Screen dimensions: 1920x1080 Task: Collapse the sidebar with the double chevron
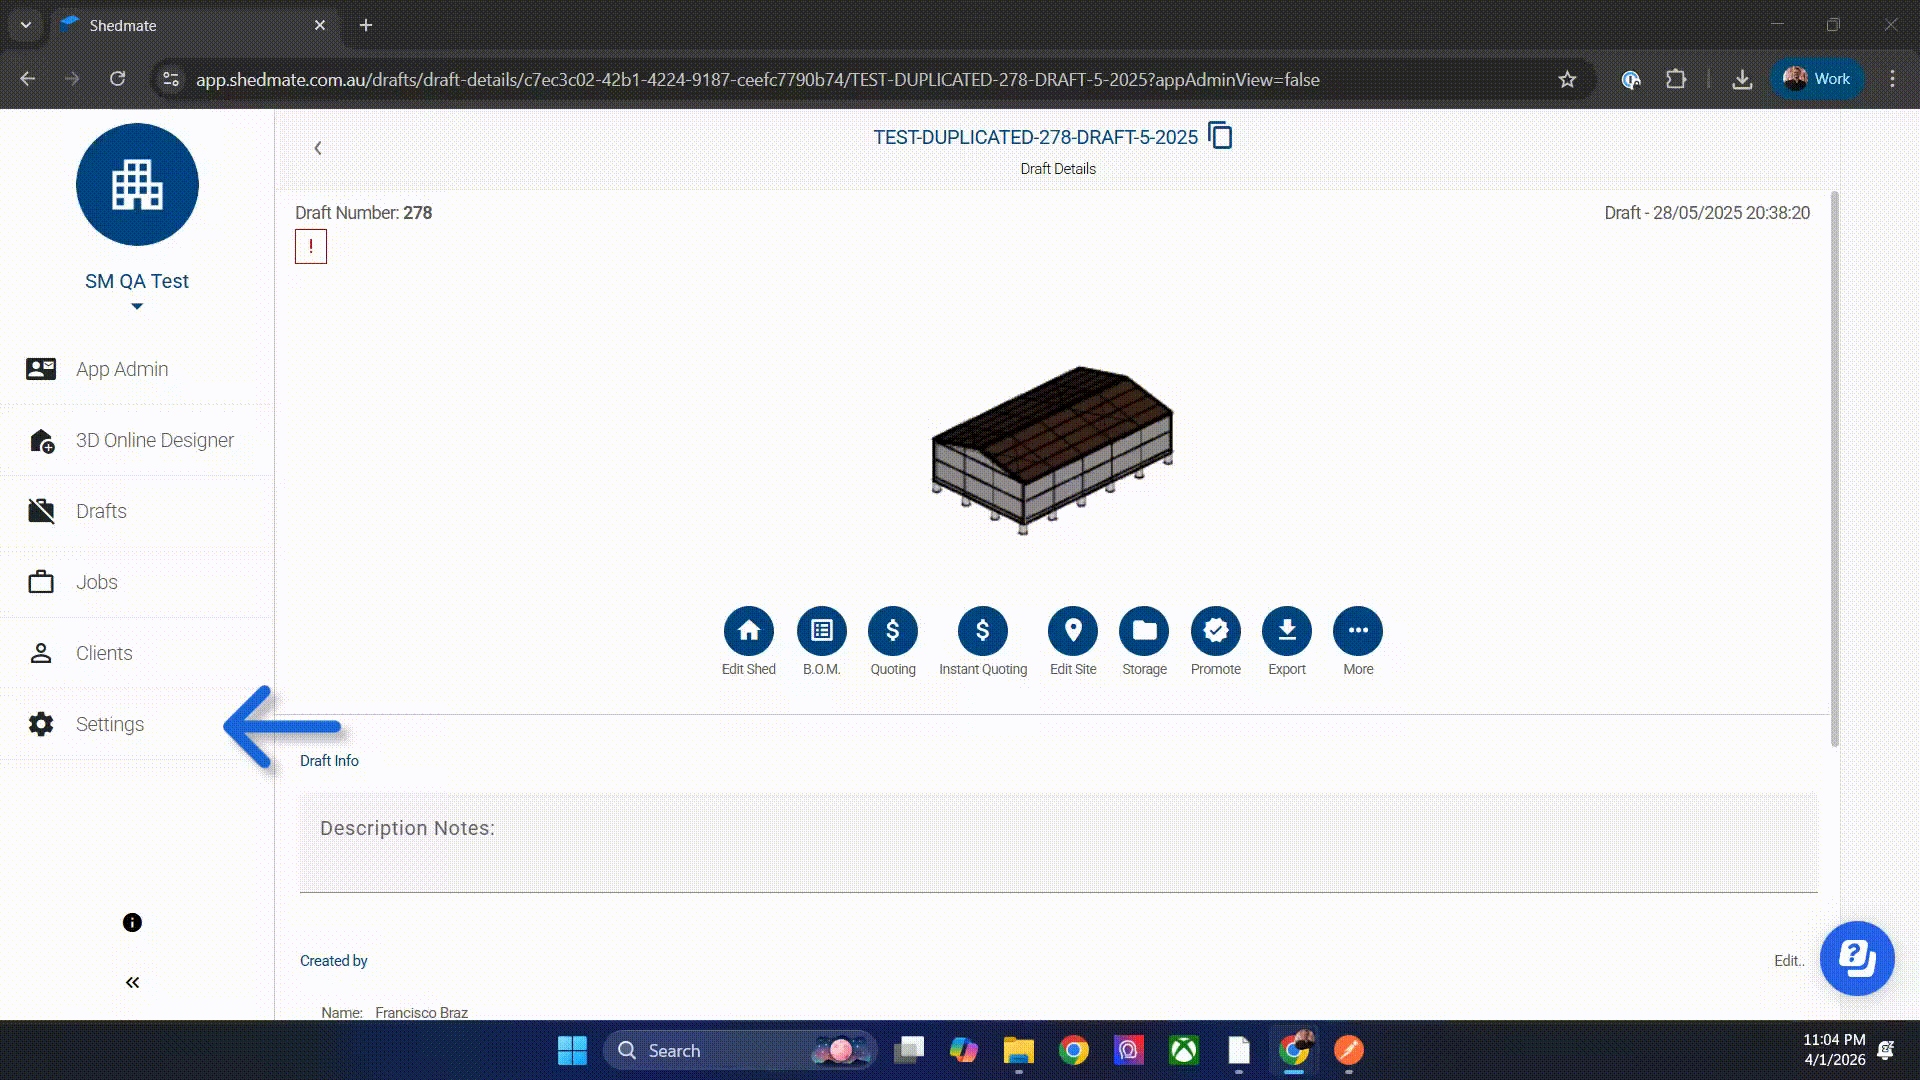tap(132, 982)
